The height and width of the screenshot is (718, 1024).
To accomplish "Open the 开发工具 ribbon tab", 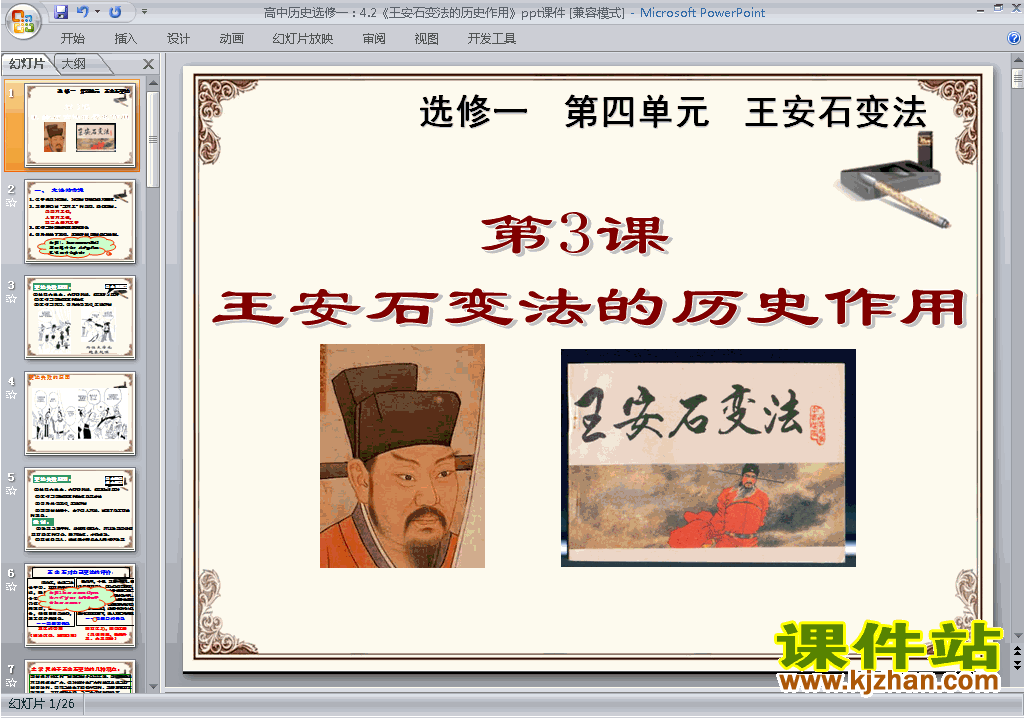I will 491,39.
